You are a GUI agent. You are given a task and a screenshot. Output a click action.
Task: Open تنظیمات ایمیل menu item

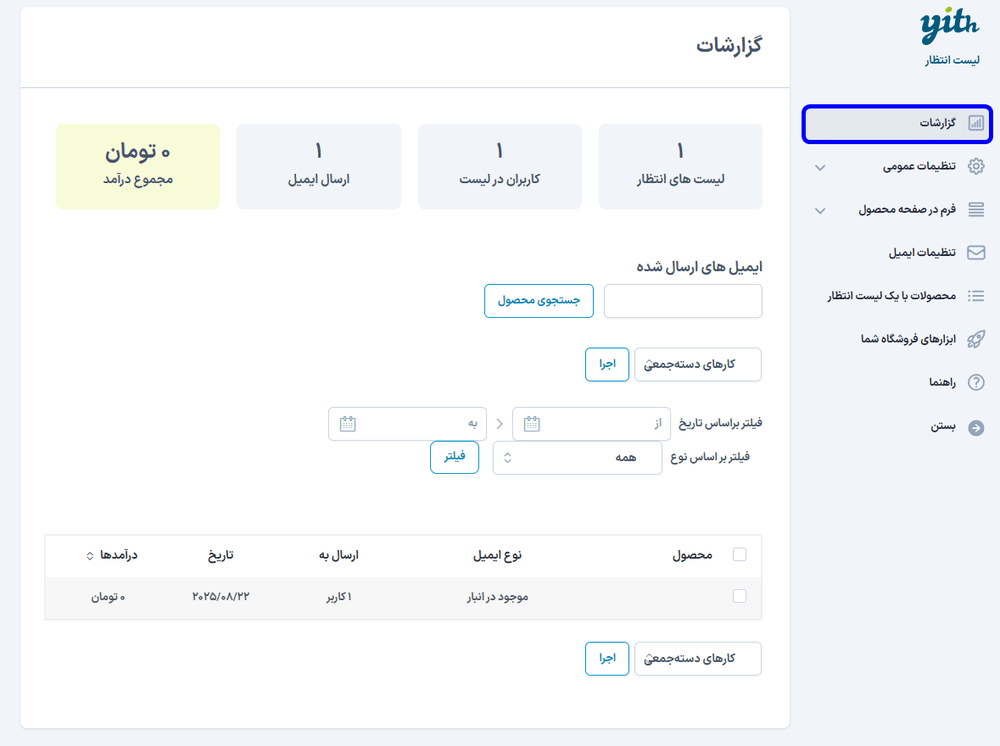tap(897, 252)
